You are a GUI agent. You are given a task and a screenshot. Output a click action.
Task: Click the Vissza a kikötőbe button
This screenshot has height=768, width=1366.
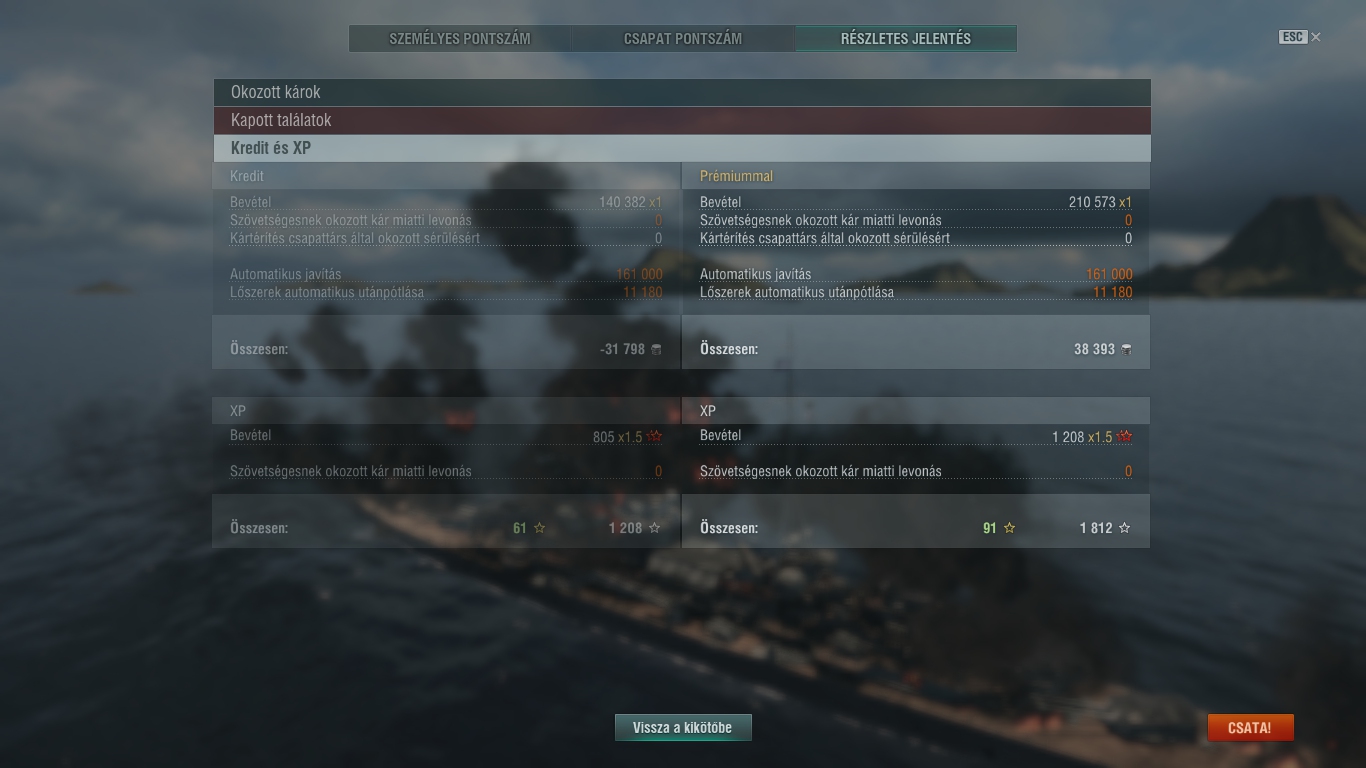click(683, 728)
